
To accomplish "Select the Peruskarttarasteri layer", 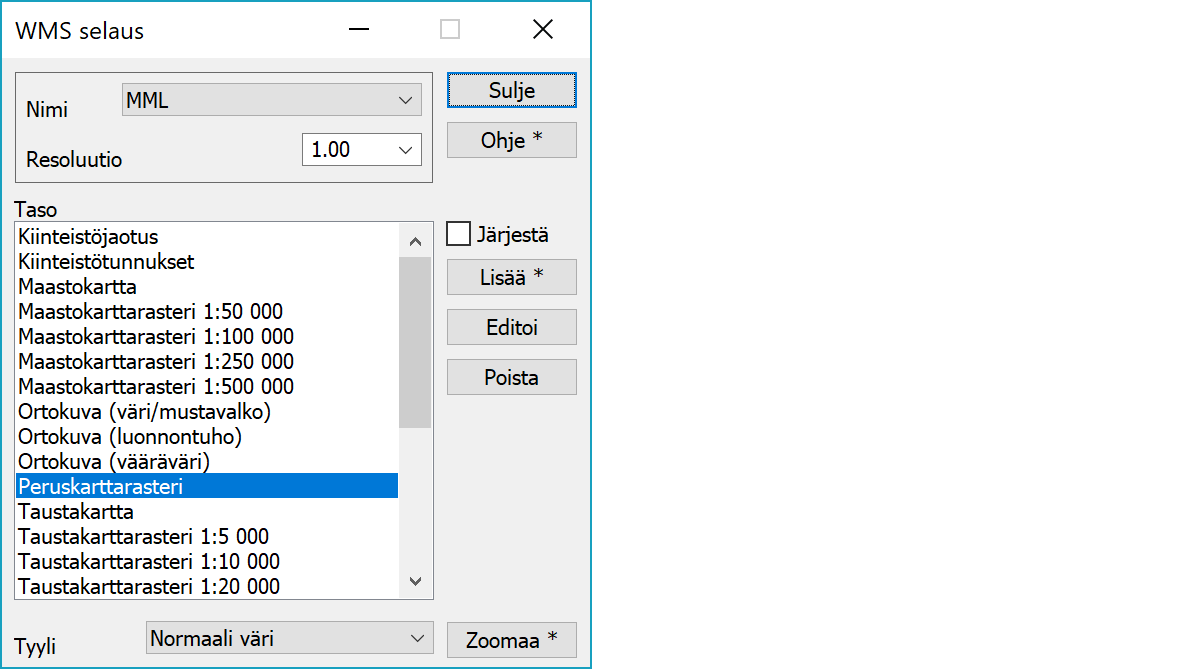I will pos(100,487).
